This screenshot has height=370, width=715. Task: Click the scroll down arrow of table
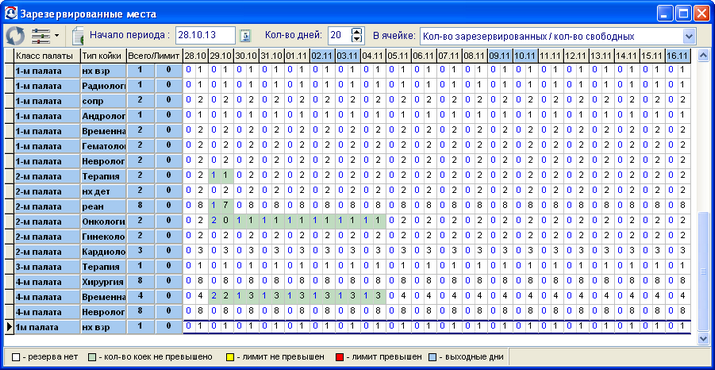[703, 338]
